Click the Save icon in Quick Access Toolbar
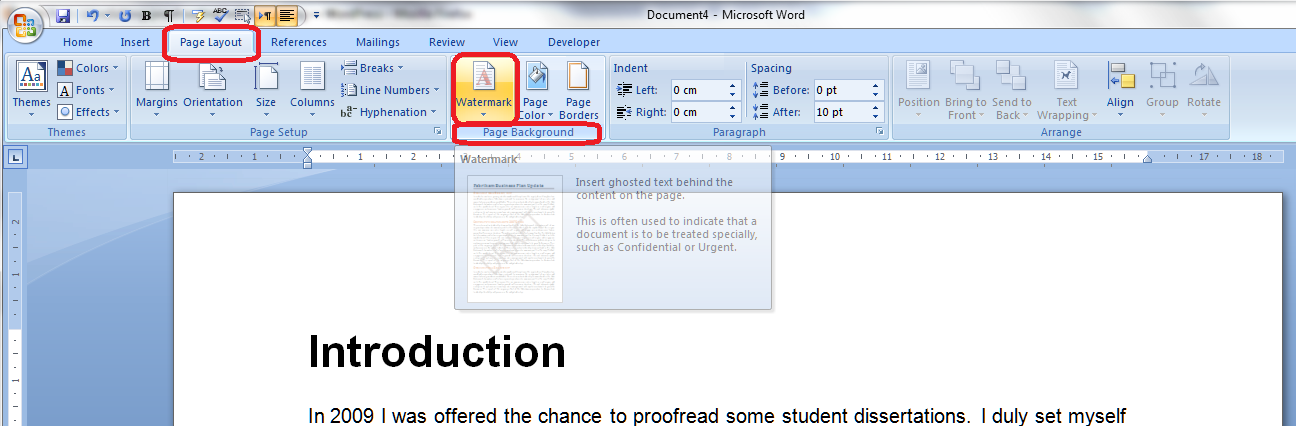Image resolution: width=1296 pixels, height=426 pixels. (x=63, y=16)
